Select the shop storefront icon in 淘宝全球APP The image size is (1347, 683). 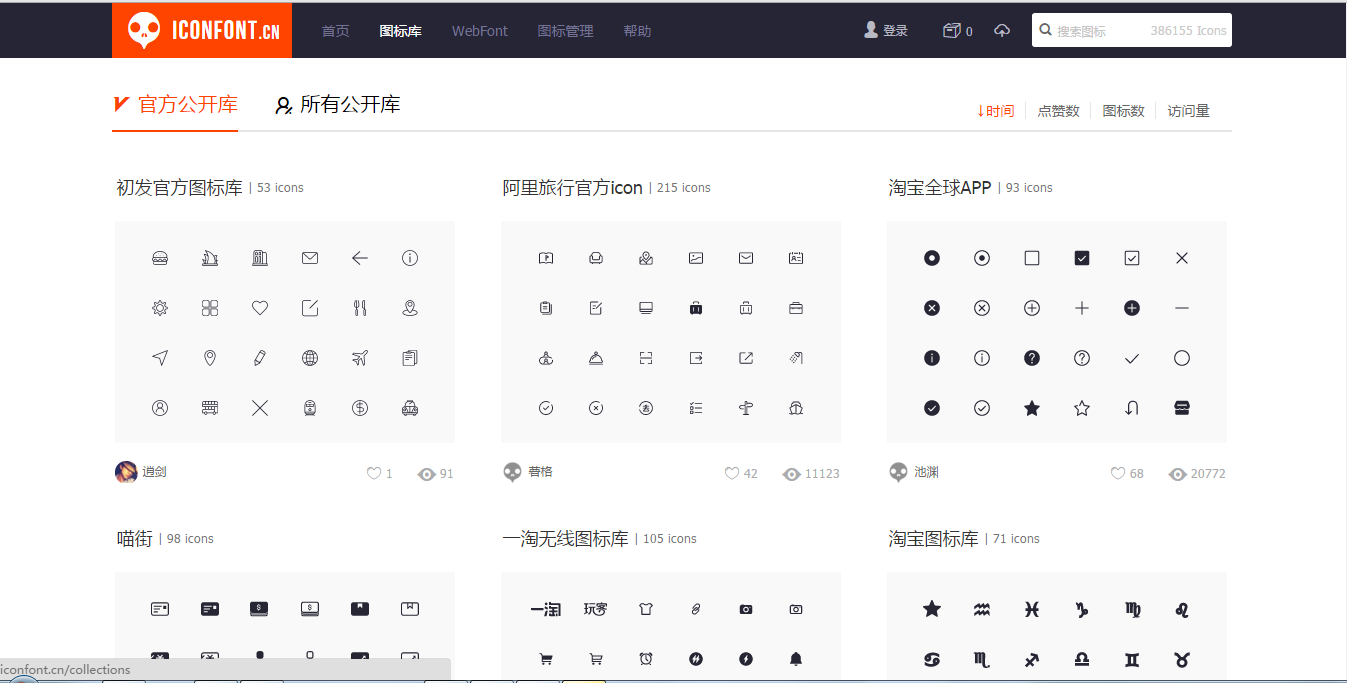click(x=1182, y=408)
